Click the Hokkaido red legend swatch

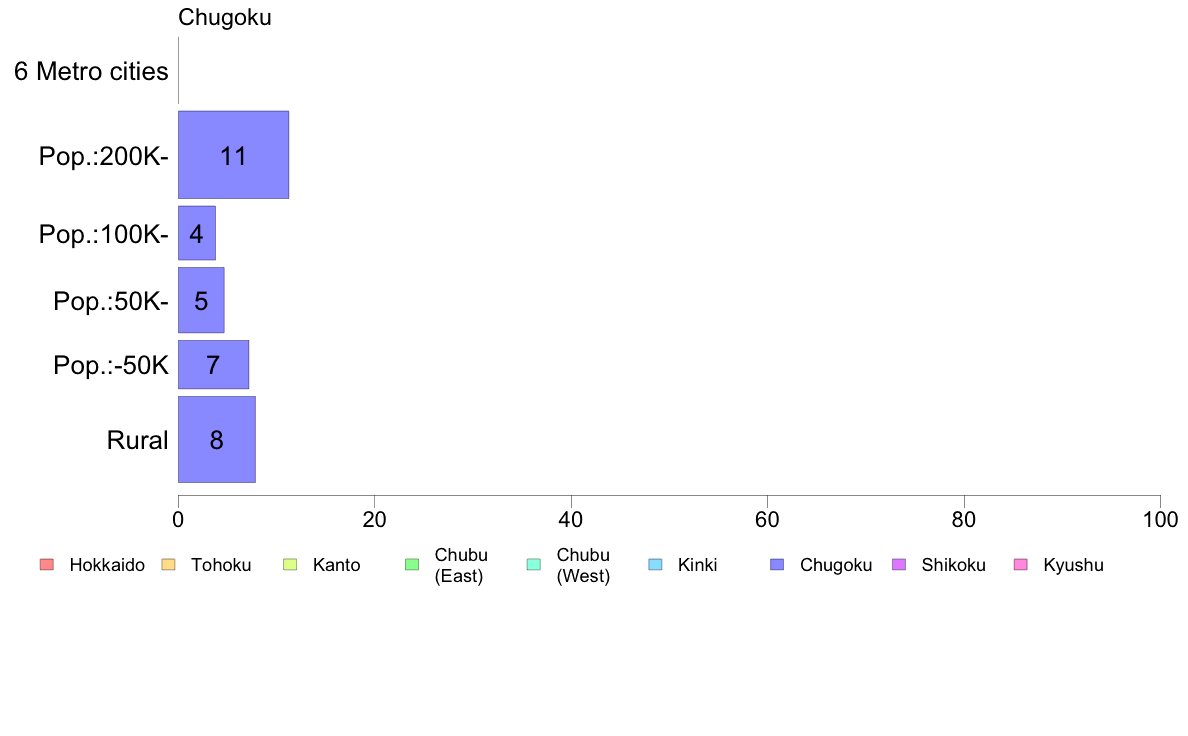(47, 565)
